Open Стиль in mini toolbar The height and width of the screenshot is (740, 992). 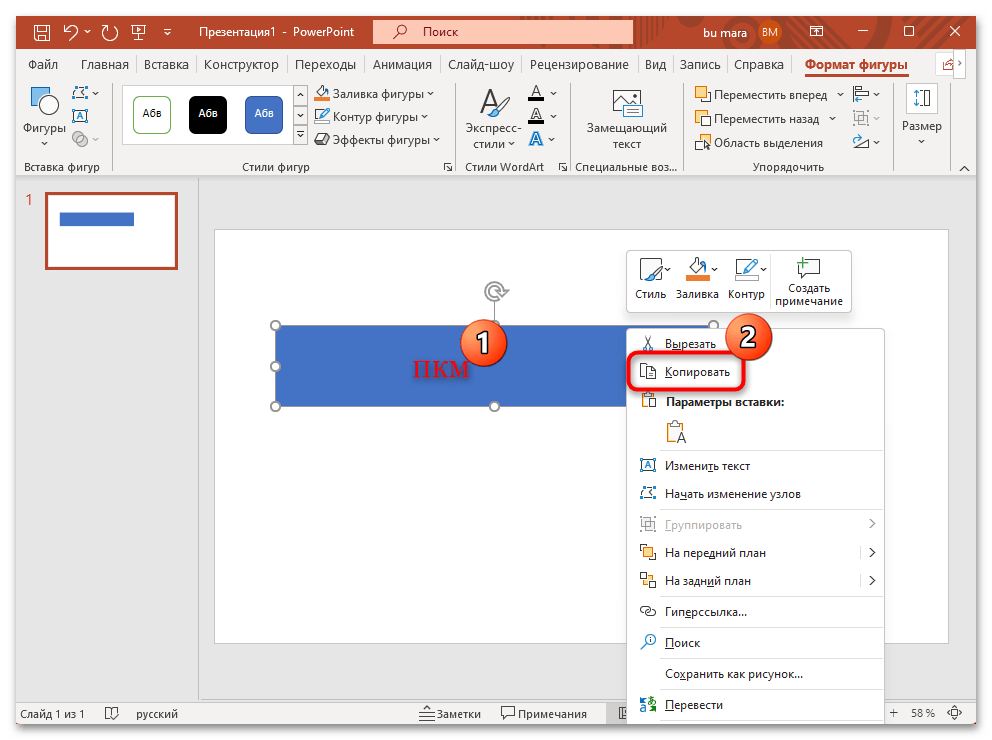pos(651,279)
